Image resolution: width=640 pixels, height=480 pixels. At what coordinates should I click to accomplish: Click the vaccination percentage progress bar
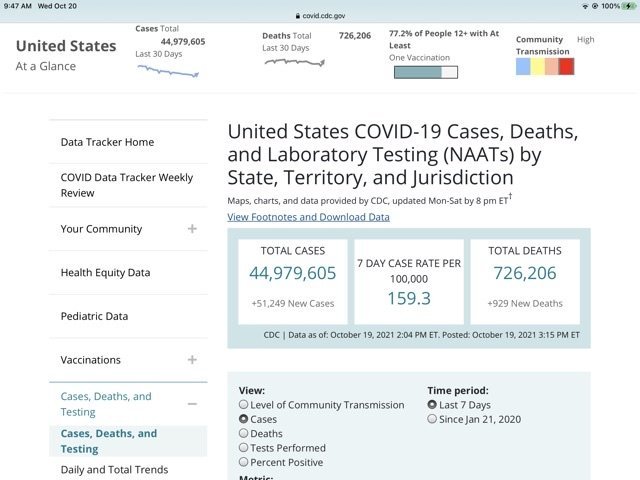pos(425,72)
